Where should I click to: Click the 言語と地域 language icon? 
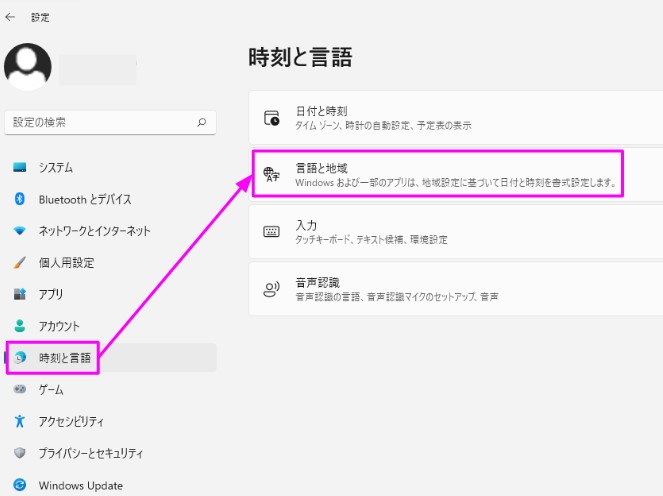click(x=271, y=174)
